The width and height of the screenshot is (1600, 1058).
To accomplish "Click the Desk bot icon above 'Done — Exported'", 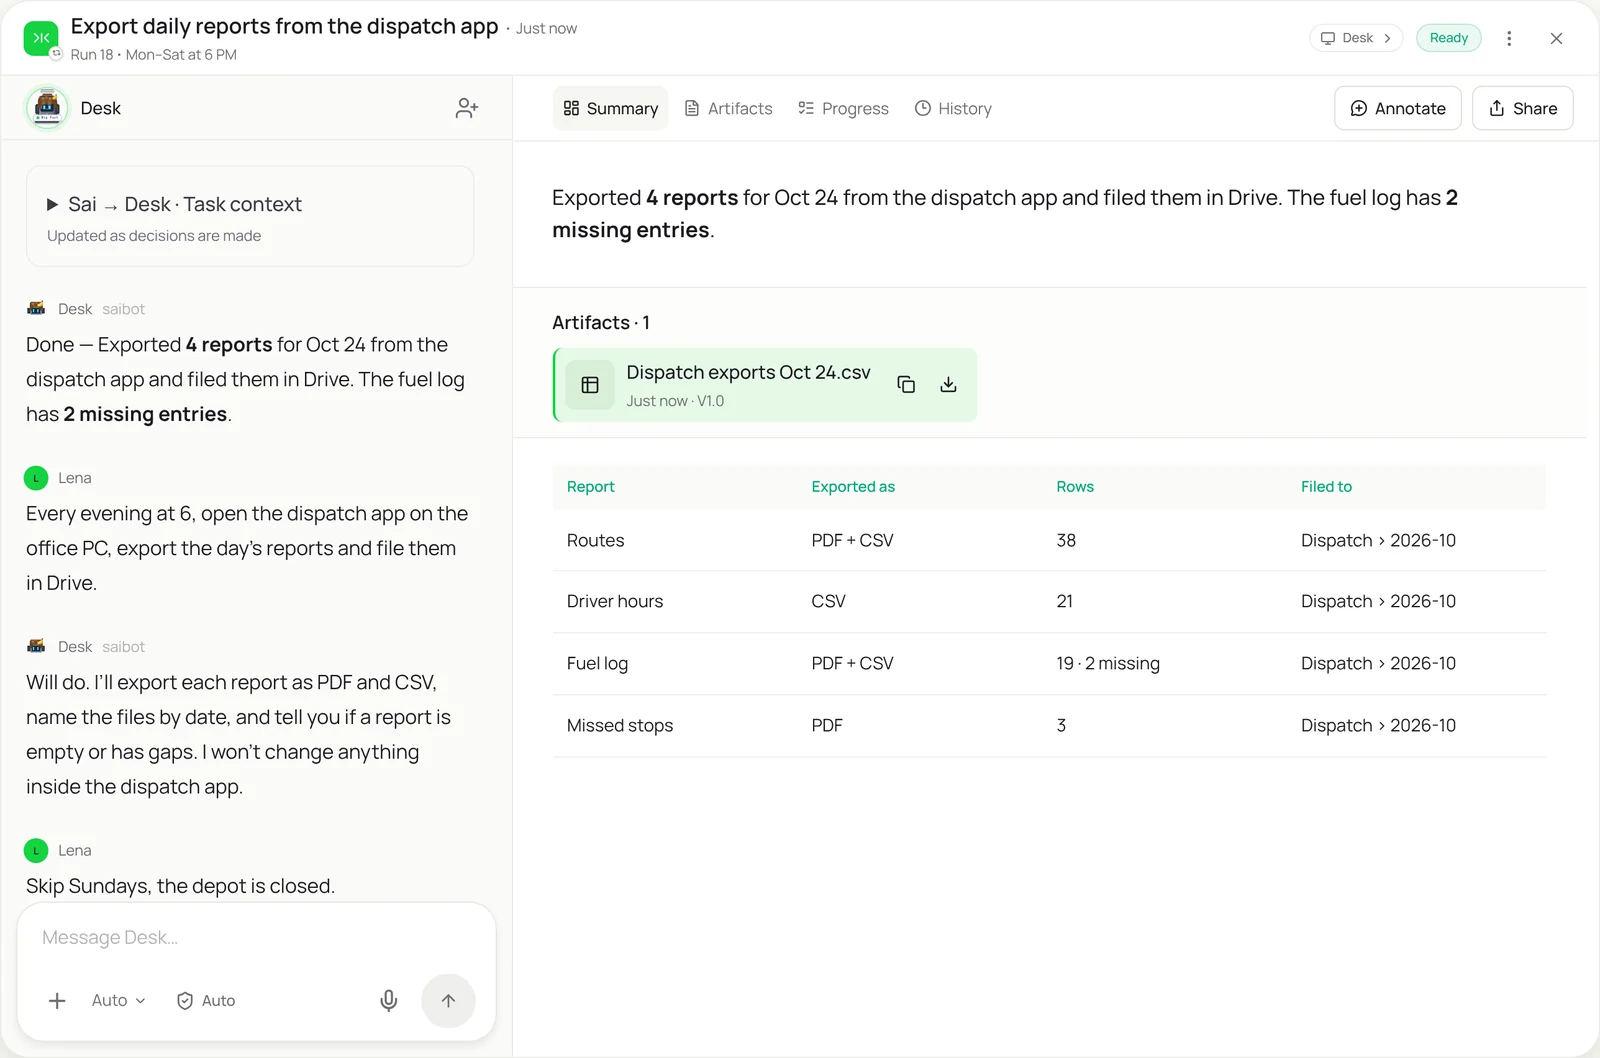I will [36, 309].
